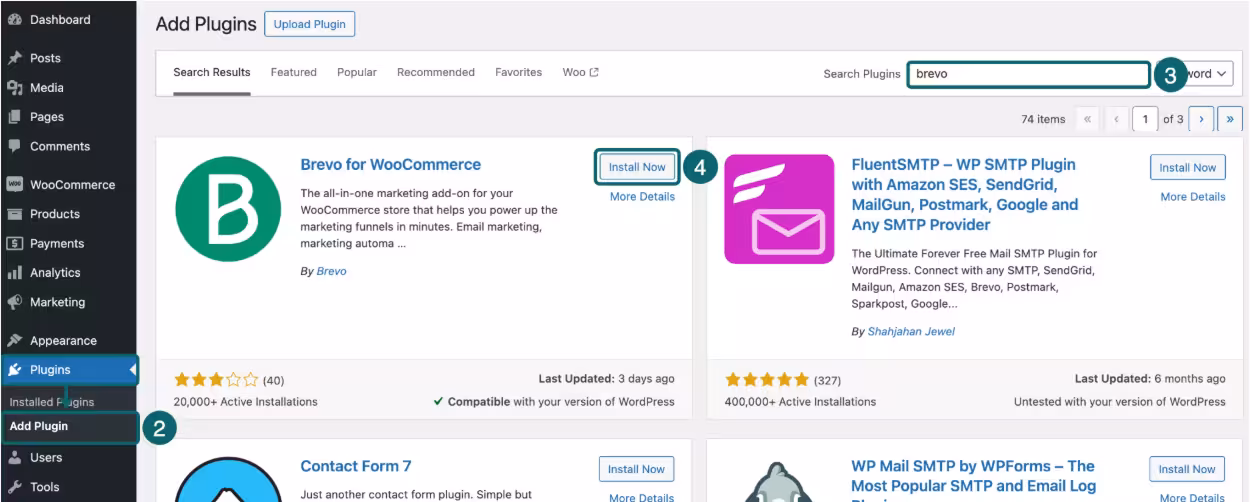Open Installed Plugins submenu item
This screenshot has width=1250, height=502.
(x=52, y=402)
